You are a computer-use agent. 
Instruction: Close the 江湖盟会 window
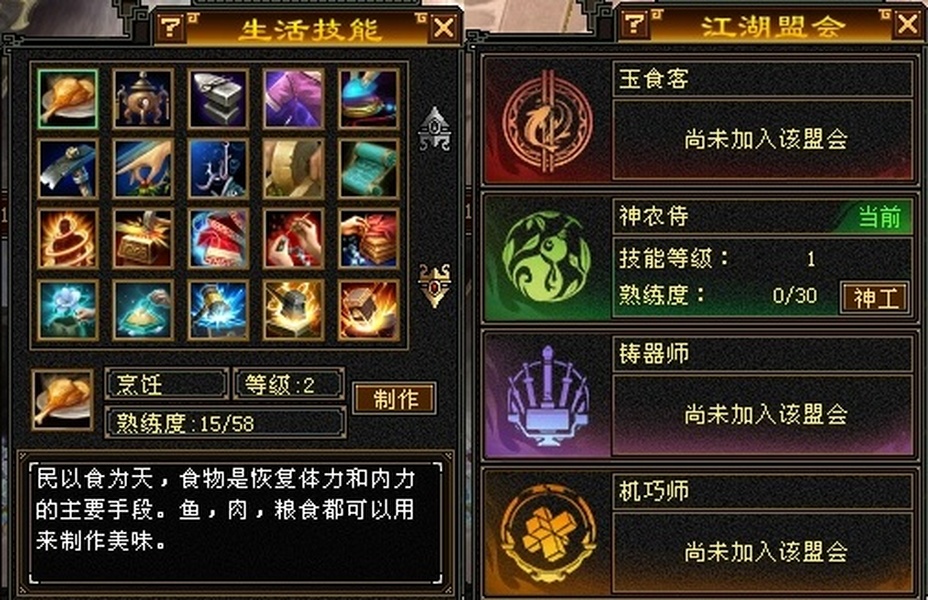point(907,24)
